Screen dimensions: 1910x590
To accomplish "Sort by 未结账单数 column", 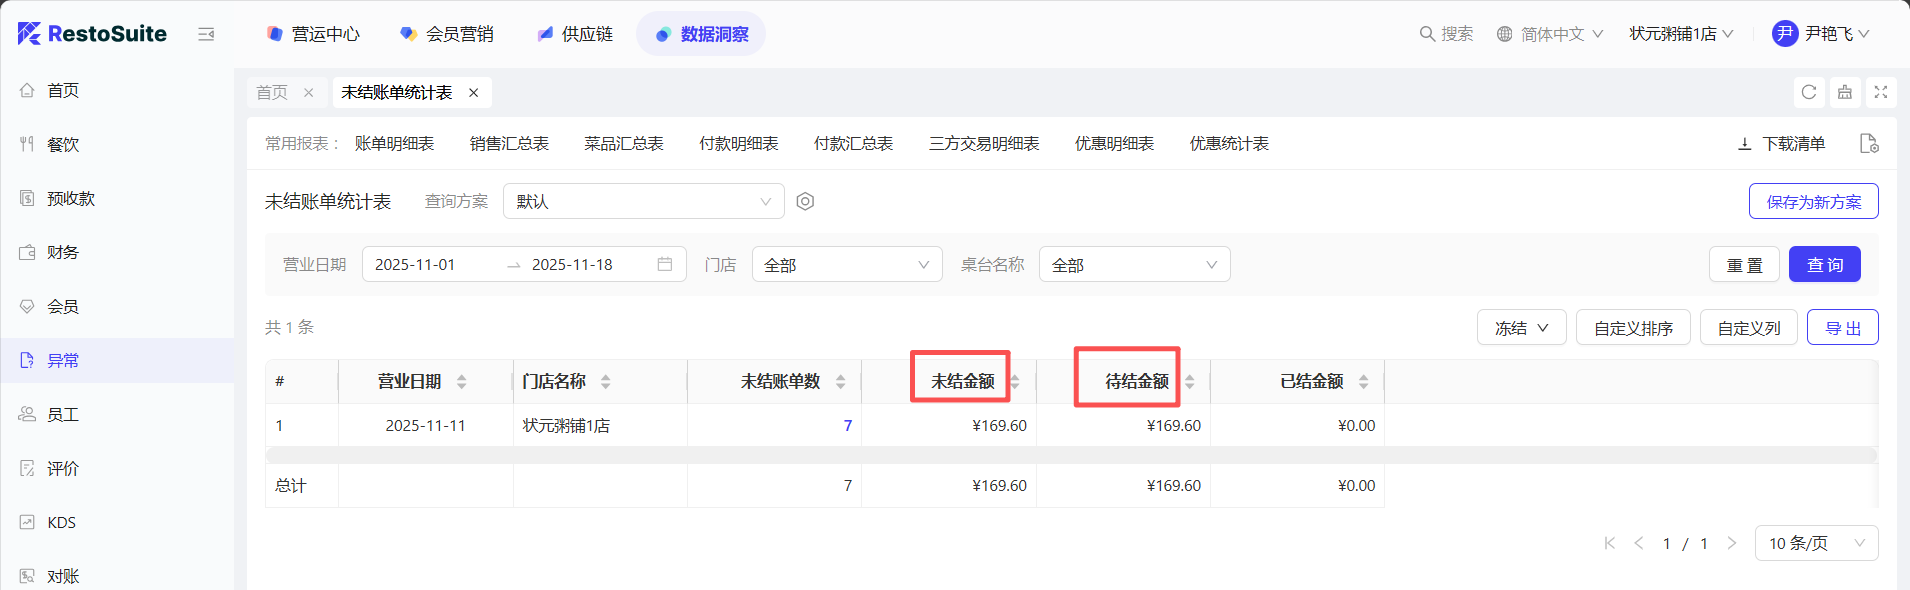I will tap(840, 382).
